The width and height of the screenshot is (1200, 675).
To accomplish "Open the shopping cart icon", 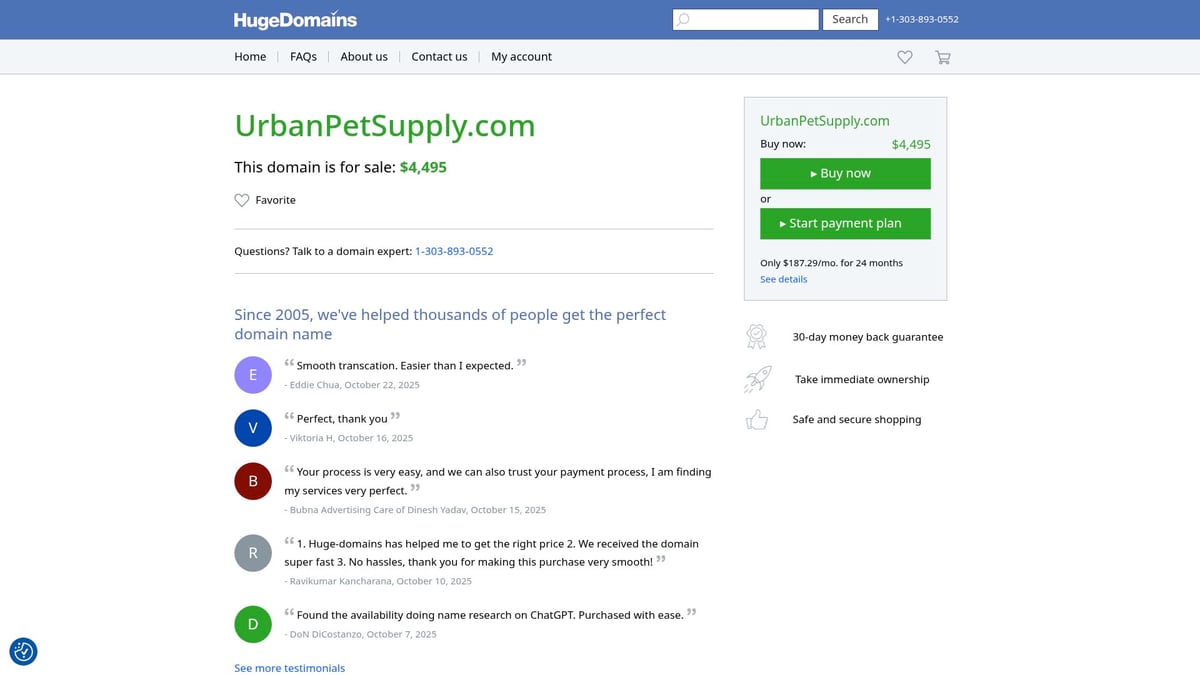I will point(942,57).
